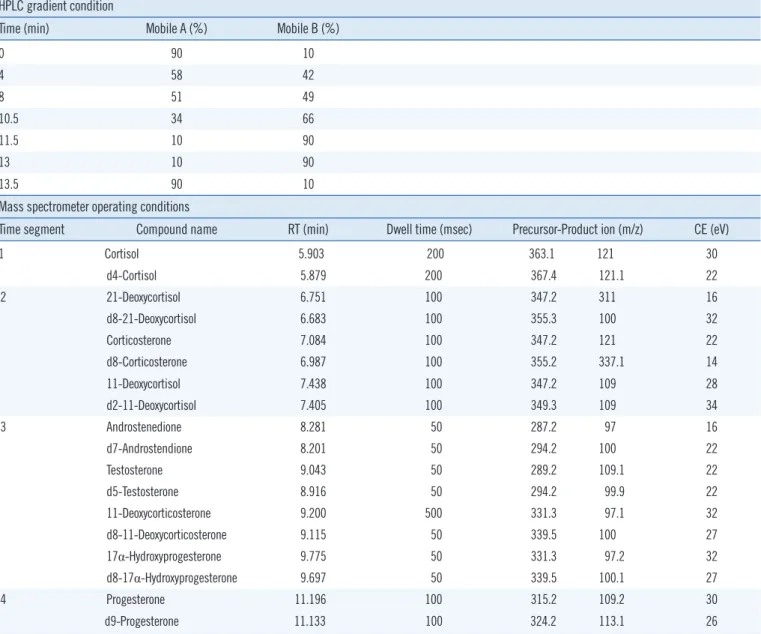This screenshot has height=634, width=761.
Task: Select the product ion value 109.1
Action: pos(612,470)
